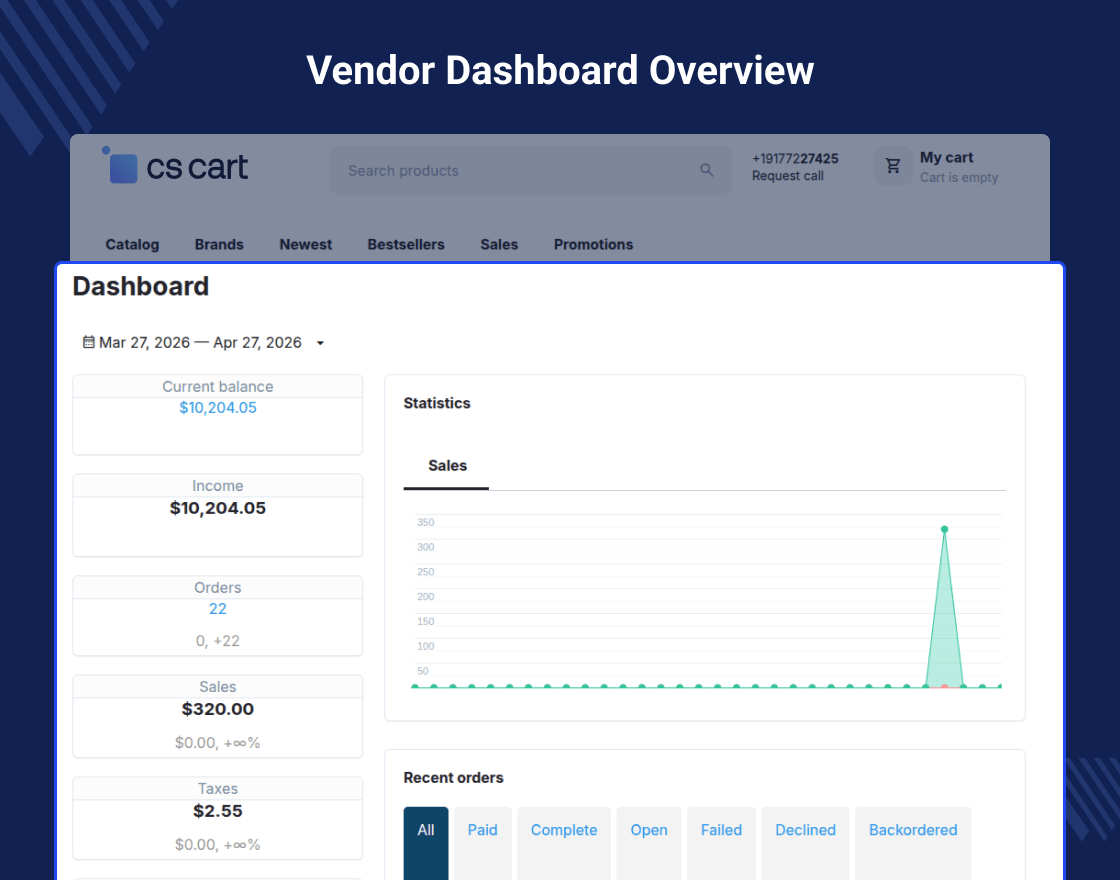Select the Sales statistics tab
The image size is (1120, 880).
click(x=447, y=466)
